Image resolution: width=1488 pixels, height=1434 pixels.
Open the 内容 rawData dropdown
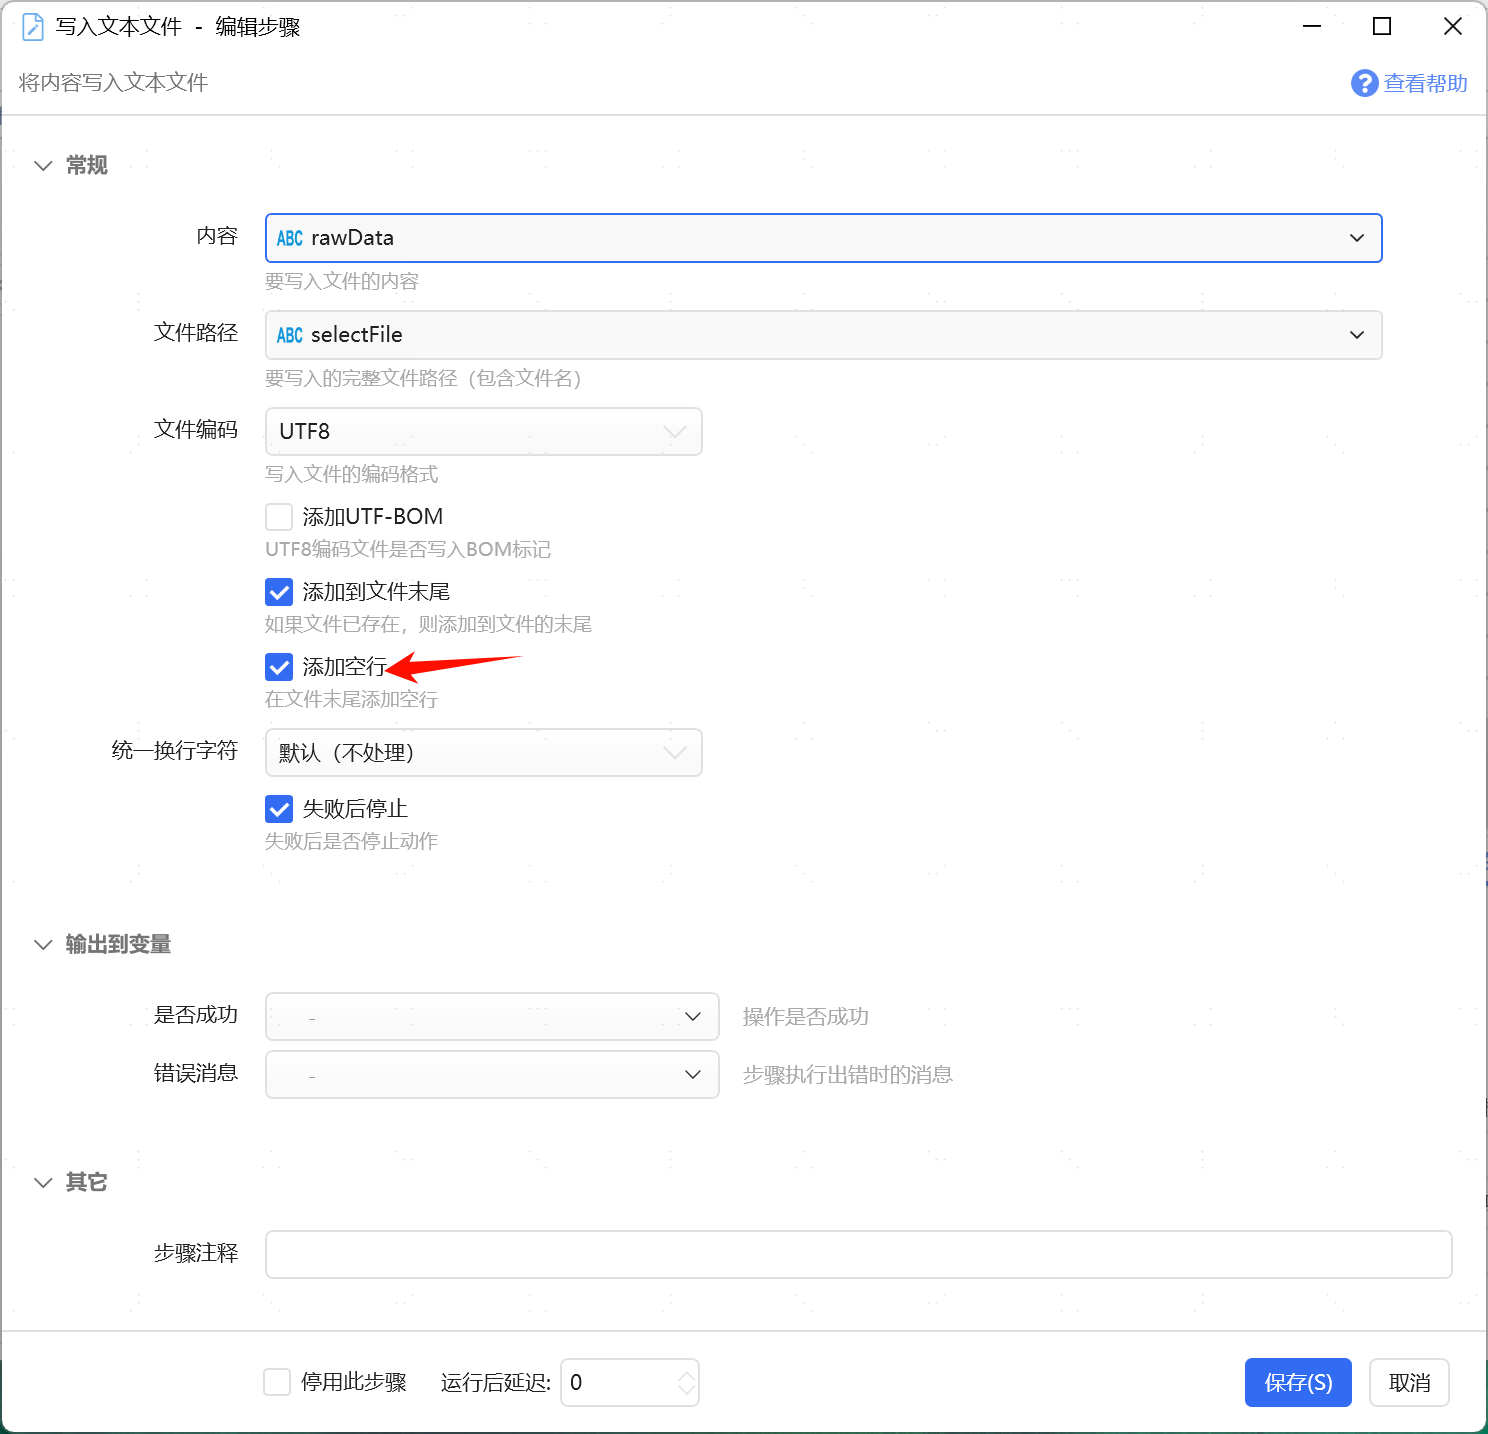823,238
